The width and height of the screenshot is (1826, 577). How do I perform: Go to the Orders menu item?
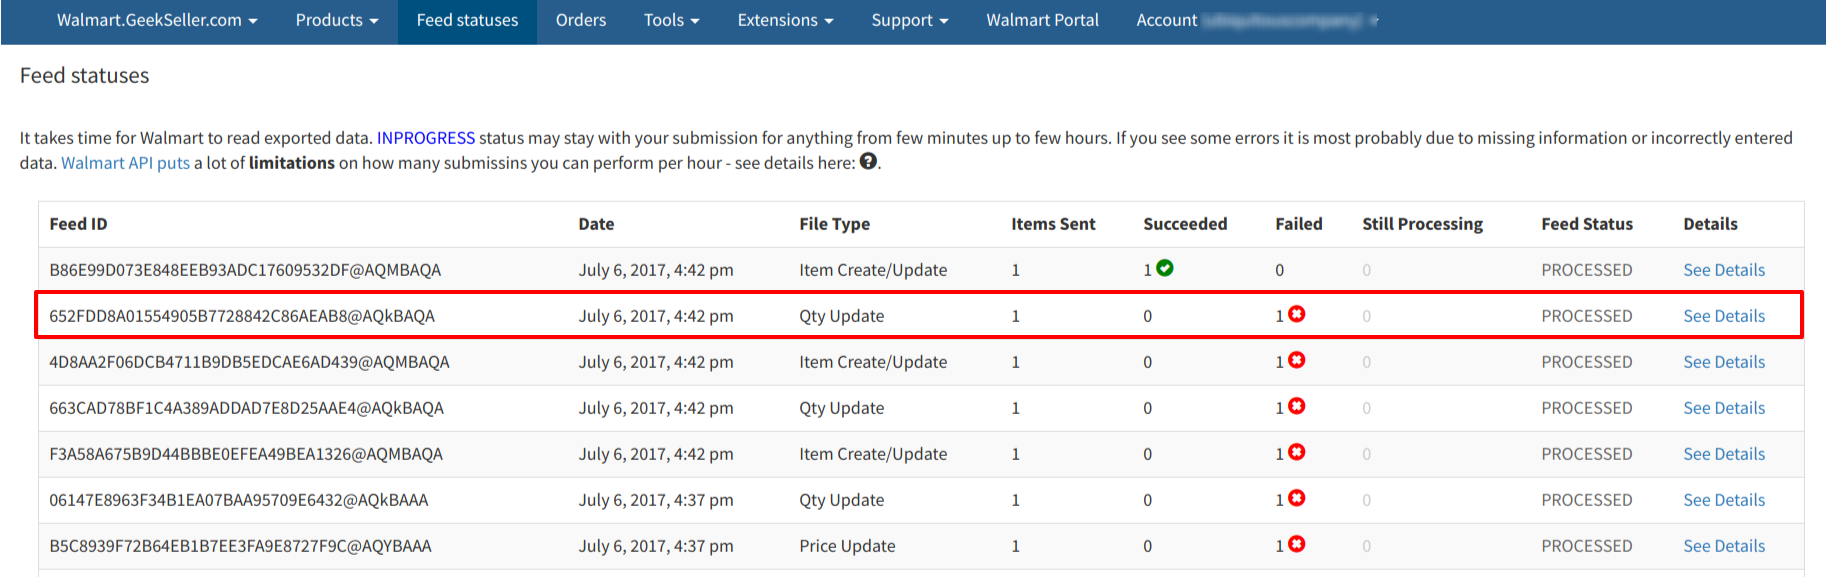click(x=581, y=20)
